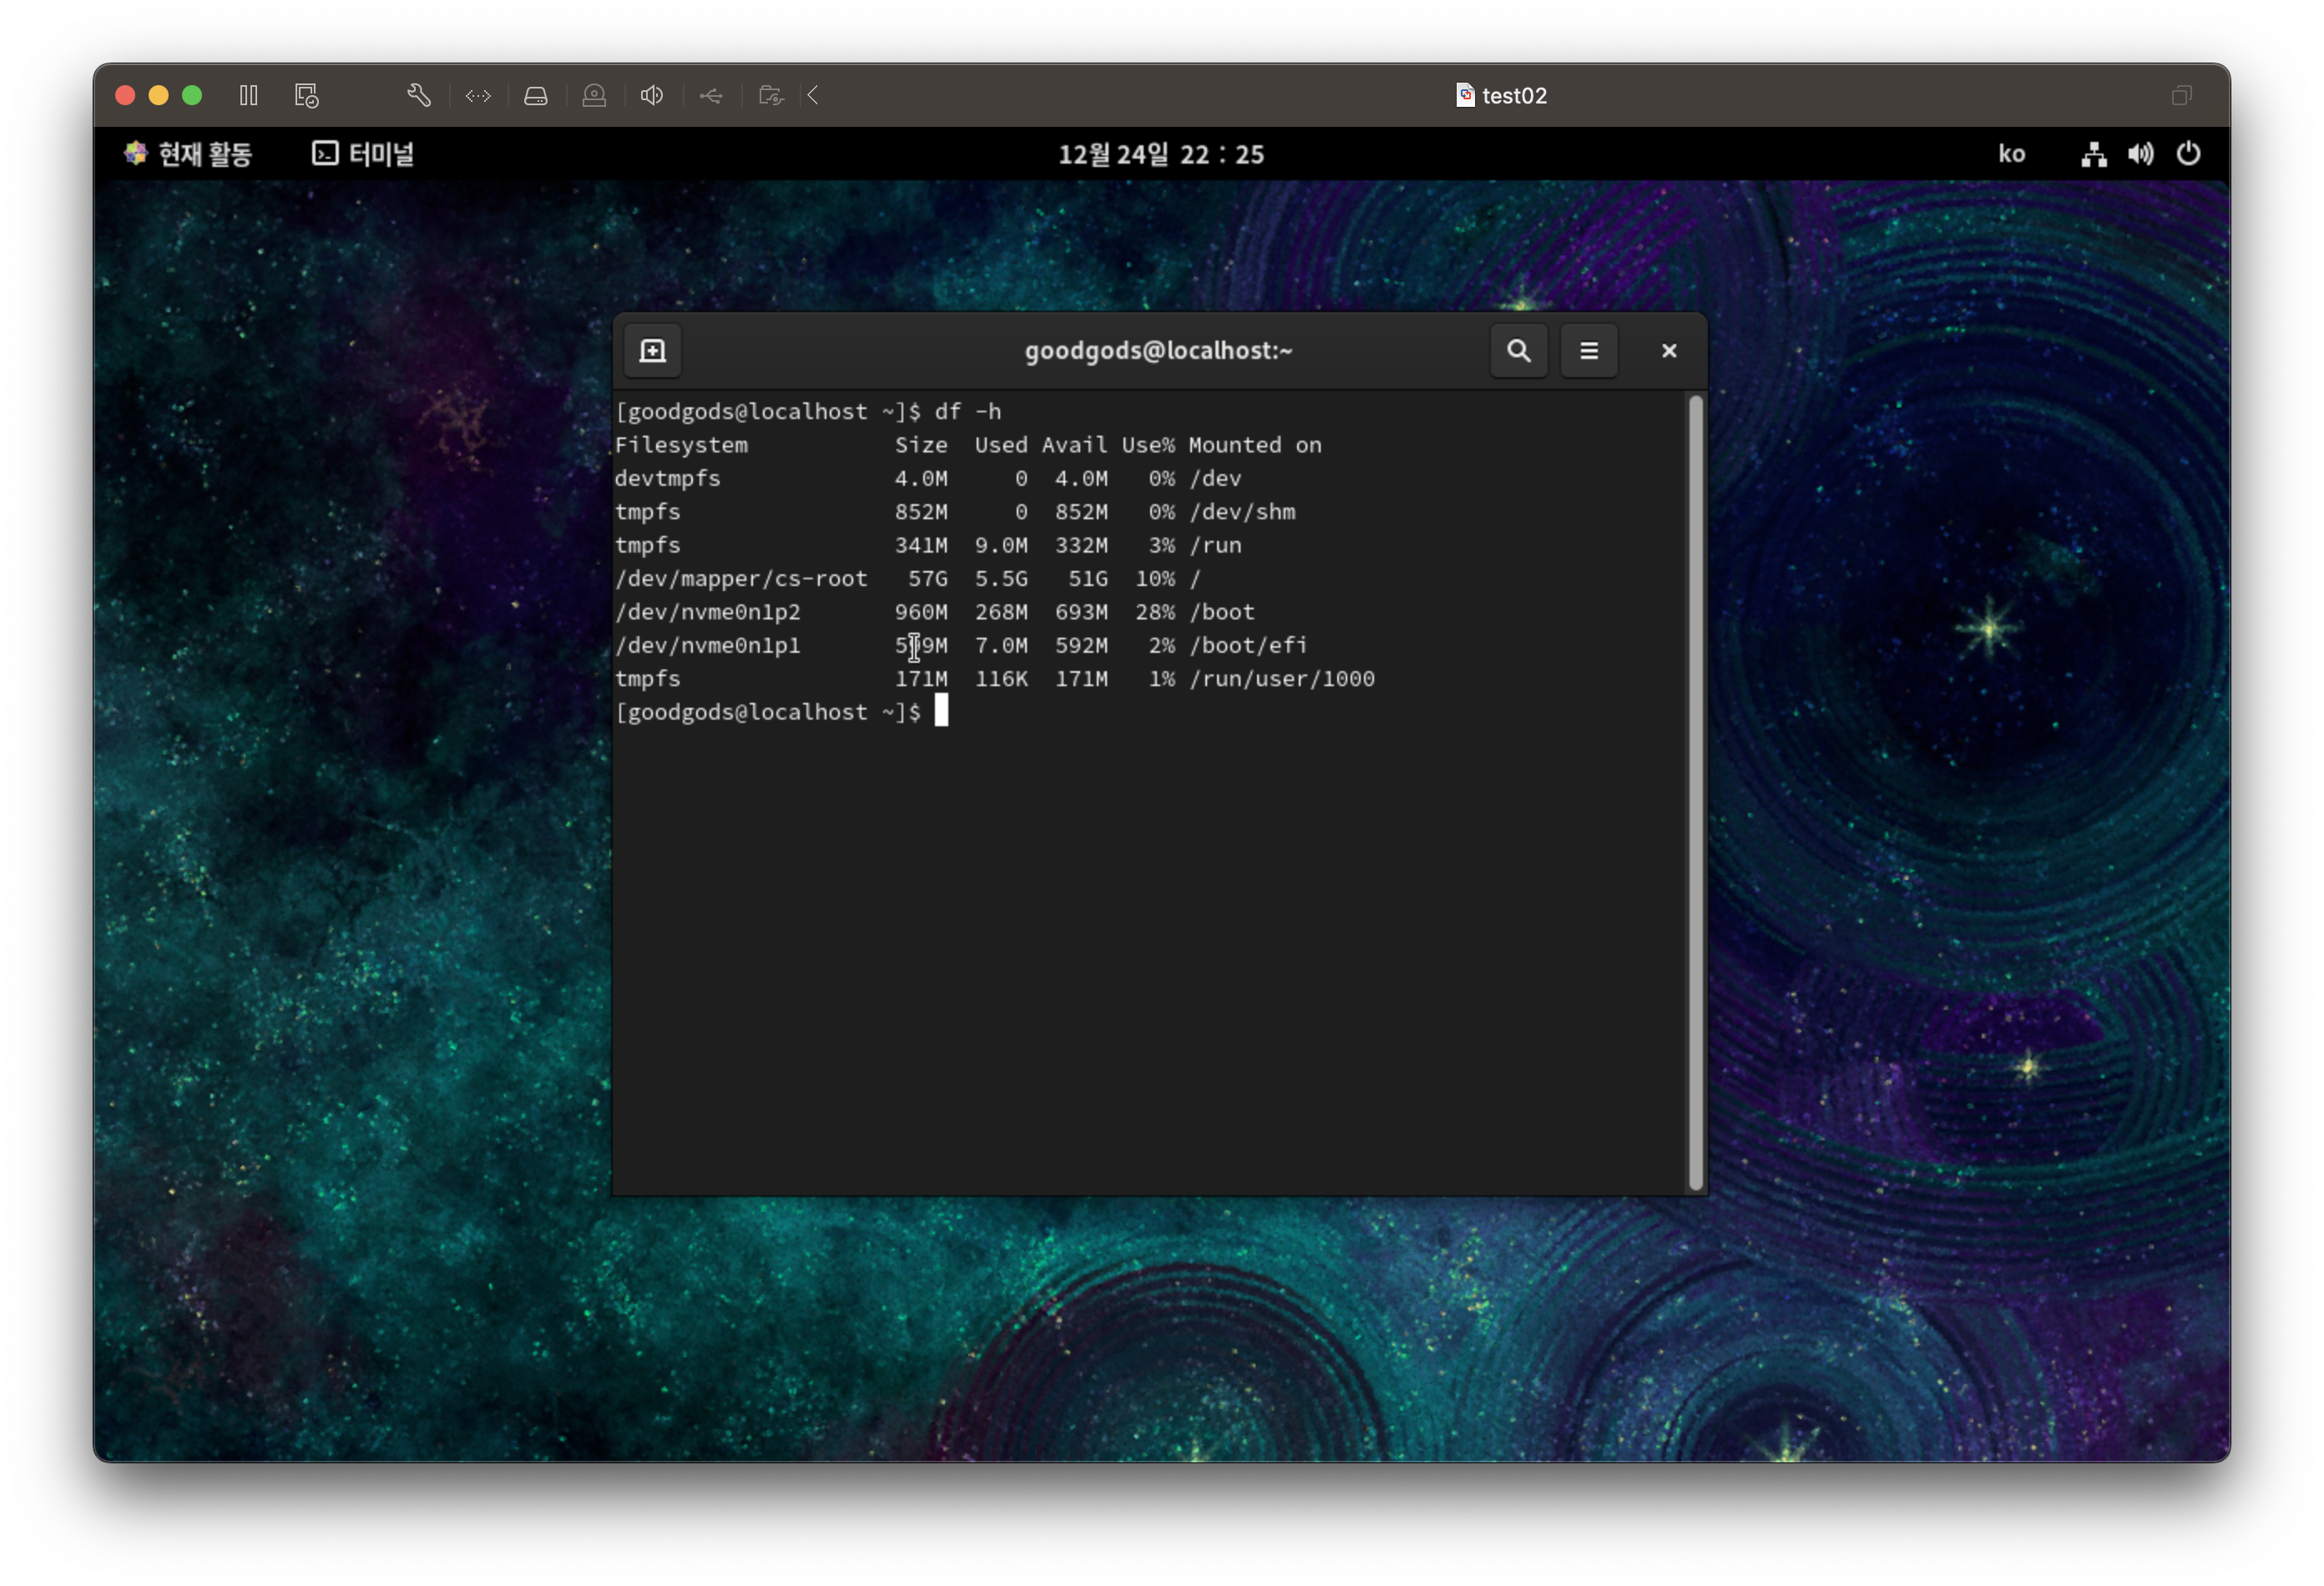Image resolution: width=2324 pixels, height=1586 pixels.
Task: Click the camera device icon
Action: pyautogui.click(x=594, y=95)
